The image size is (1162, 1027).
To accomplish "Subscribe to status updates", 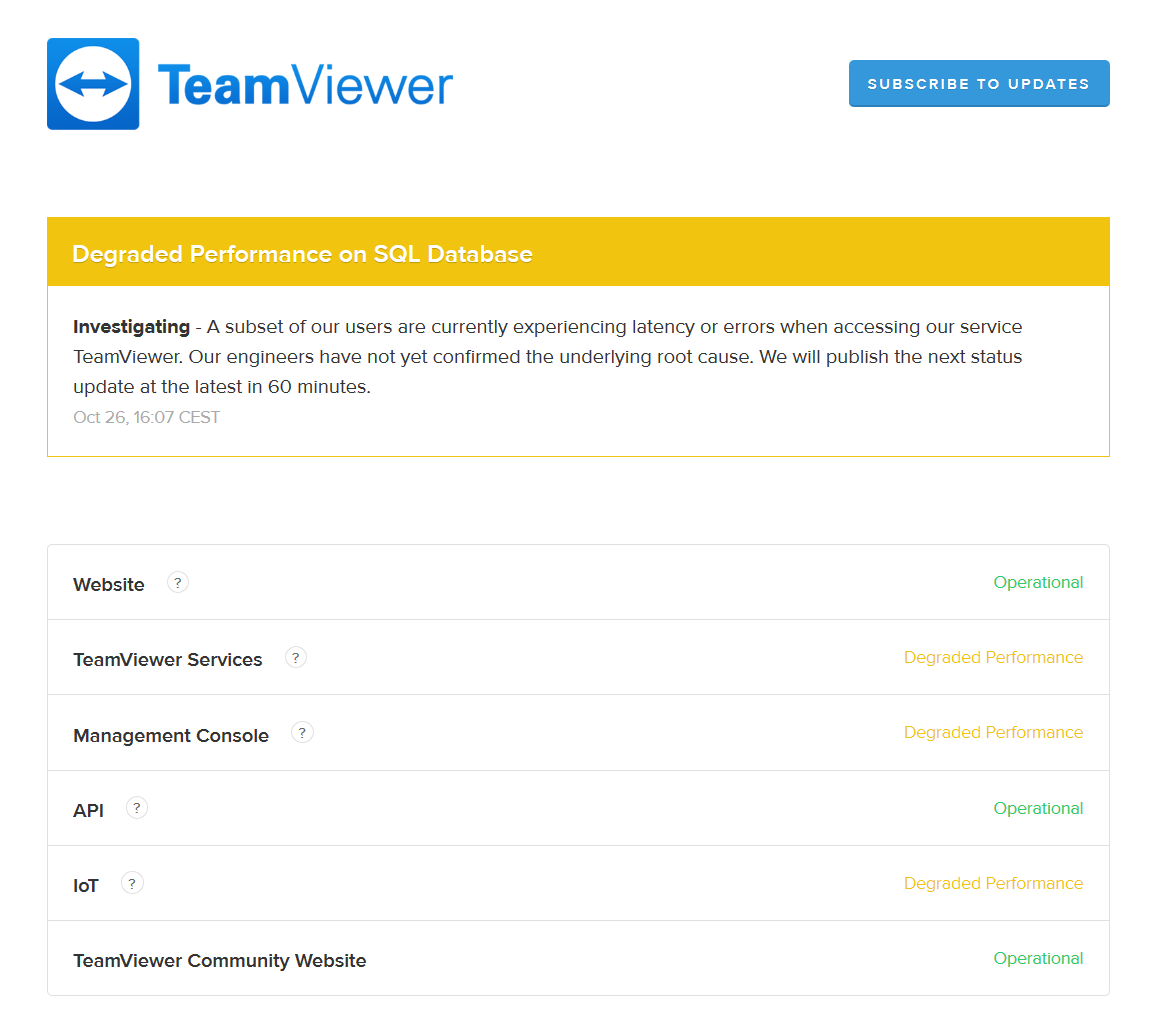I will tap(978, 84).
